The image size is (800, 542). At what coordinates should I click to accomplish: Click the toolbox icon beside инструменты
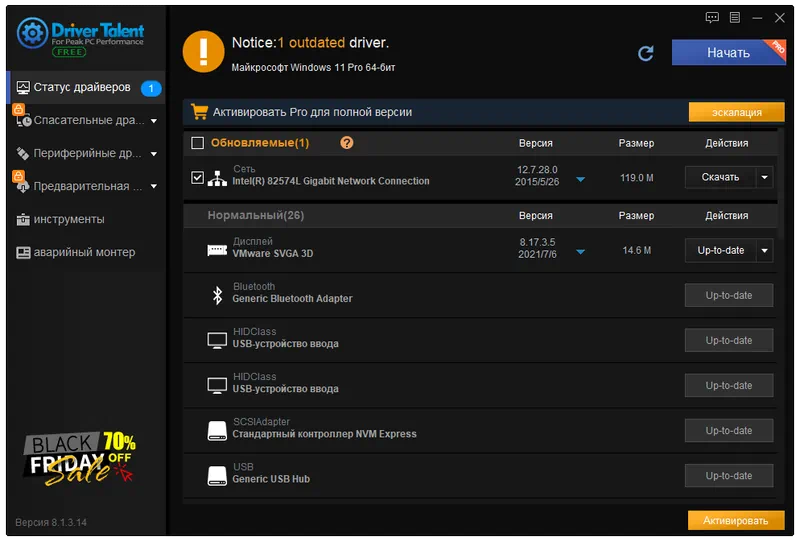tap(23, 219)
